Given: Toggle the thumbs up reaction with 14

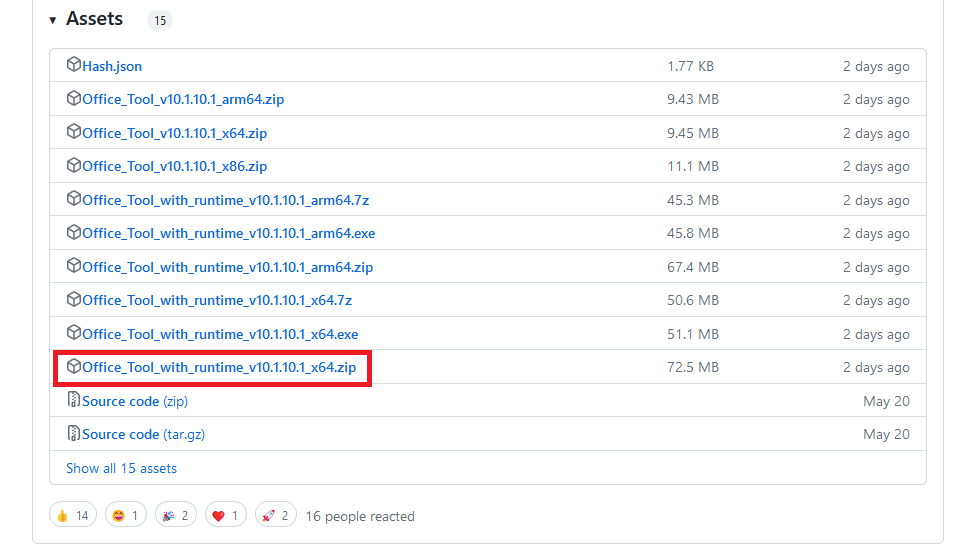Looking at the screenshot, I should [73, 516].
